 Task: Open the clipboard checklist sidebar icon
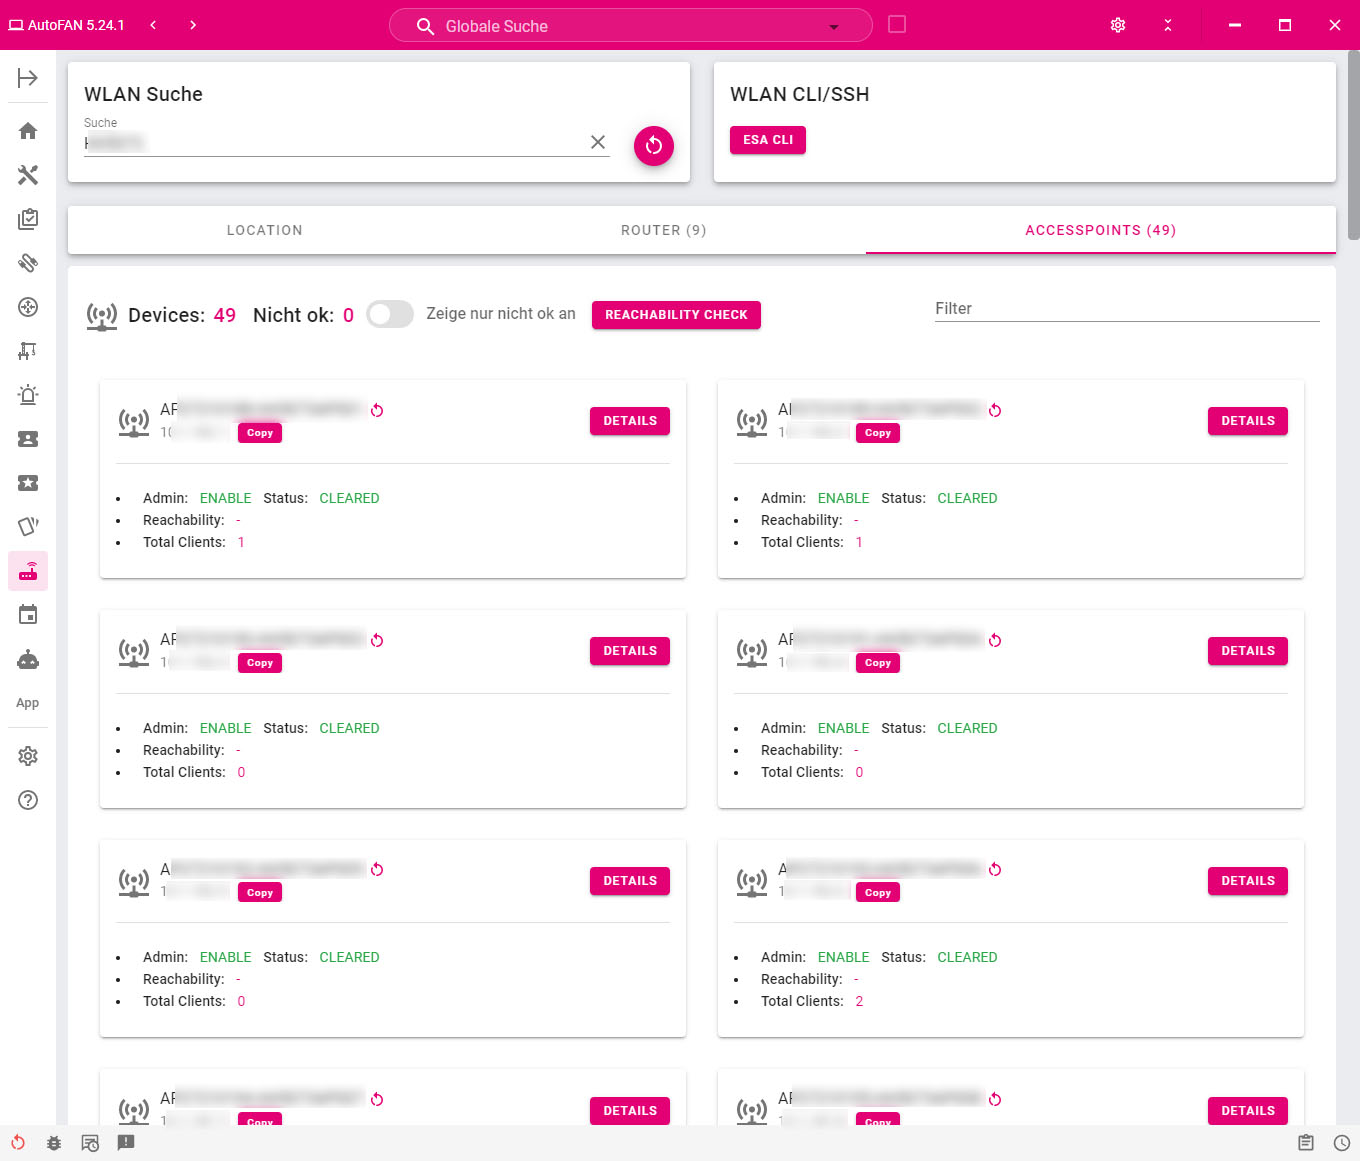click(x=28, y=219)
